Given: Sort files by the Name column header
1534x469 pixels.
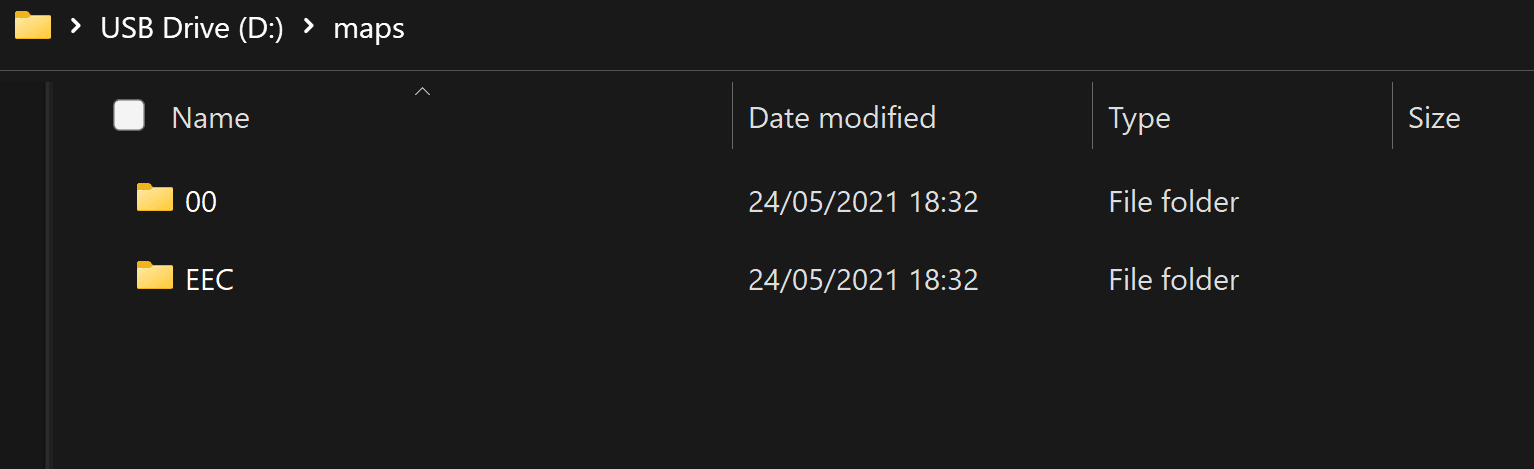Looking at the screenshot, I should tap(211, 118).
